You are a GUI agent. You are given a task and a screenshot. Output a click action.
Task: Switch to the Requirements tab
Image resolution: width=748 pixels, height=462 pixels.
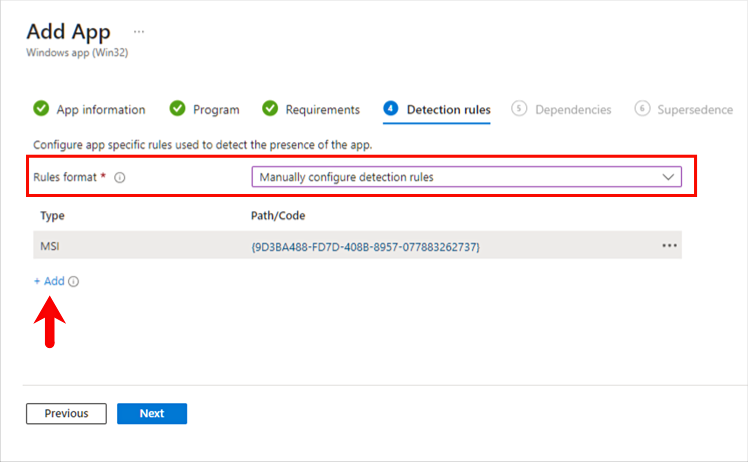(x=322, y=110)
